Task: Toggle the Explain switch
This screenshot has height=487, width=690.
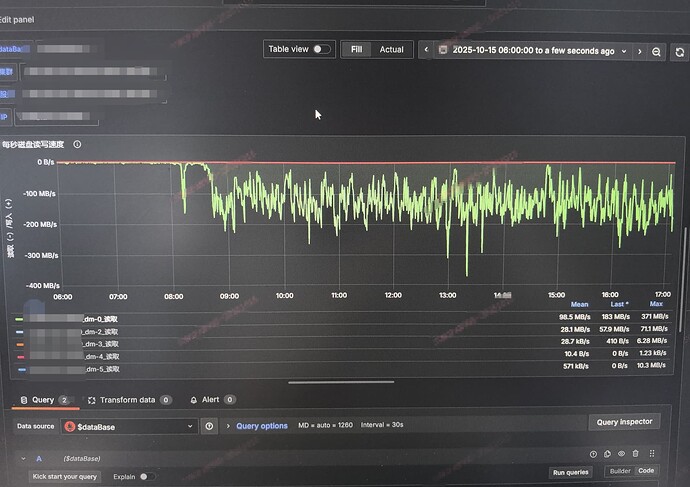Action: [x=147, y=476]
